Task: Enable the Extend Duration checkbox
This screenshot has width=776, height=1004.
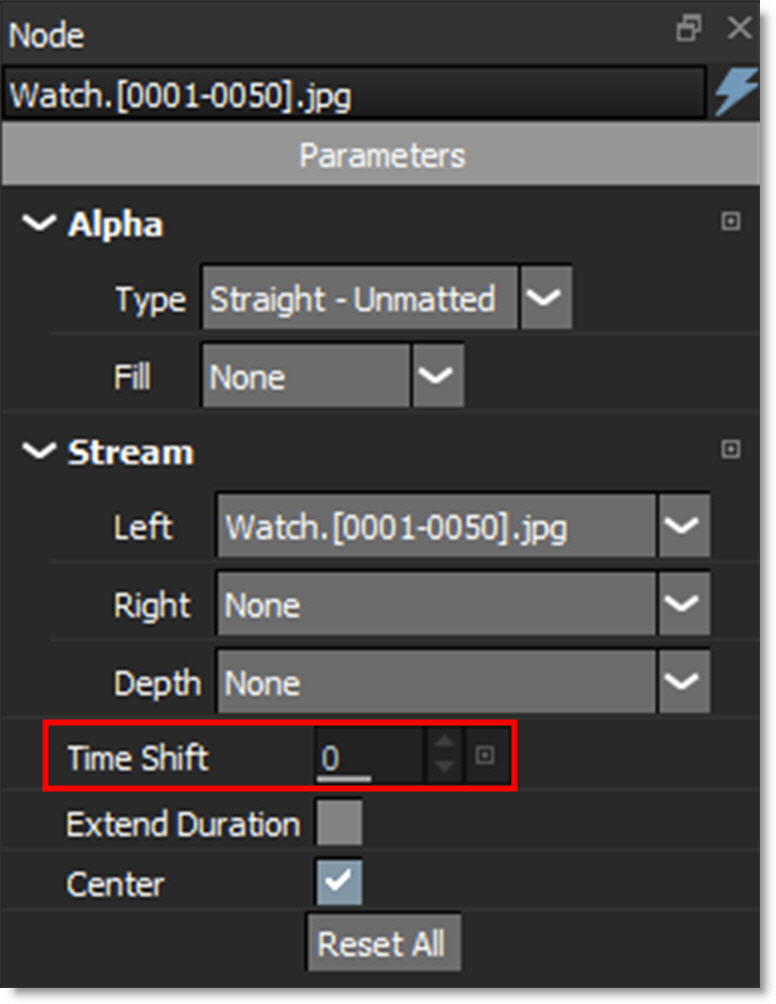Action: coord(339,824)
